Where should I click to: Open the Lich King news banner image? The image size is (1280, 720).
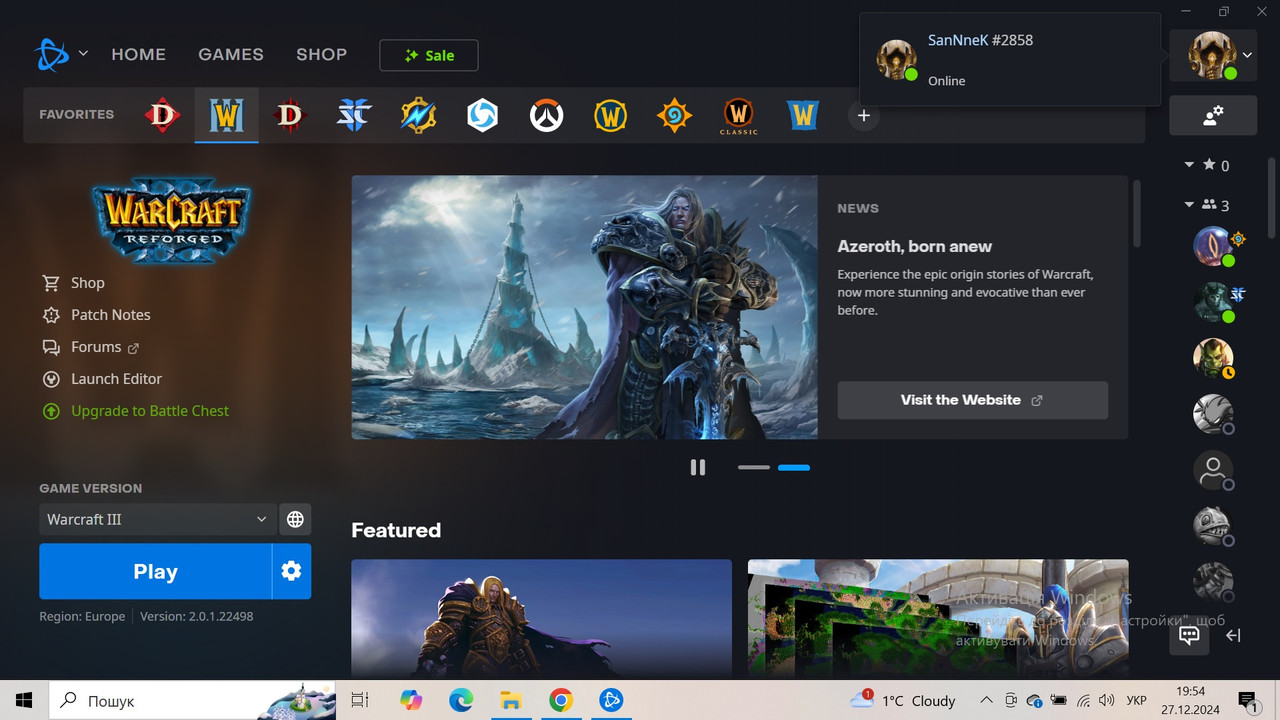584,307
